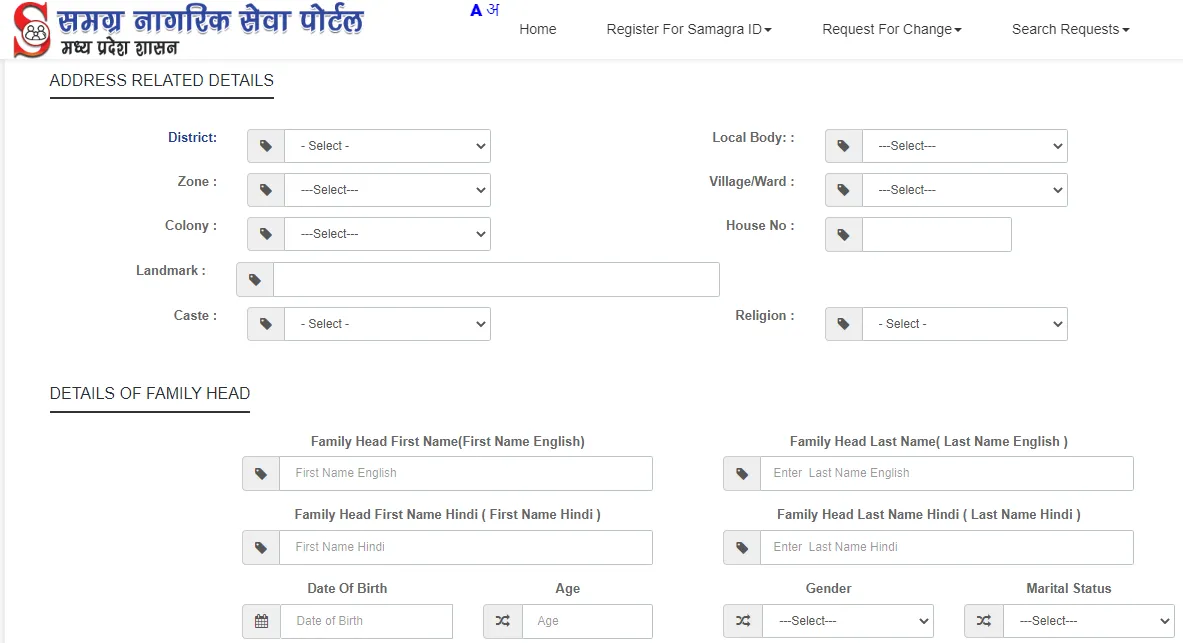Image resolution: width=1183 pixels, height=643 pixels.
Task: Focus the Age input field
Action: click(x=587, y=621)
